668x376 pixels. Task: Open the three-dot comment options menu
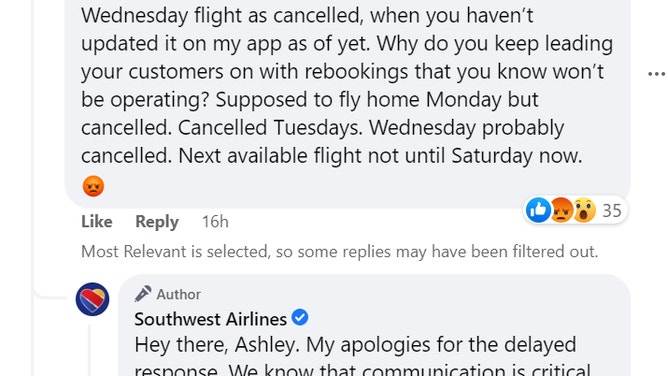tap(656, 74)
